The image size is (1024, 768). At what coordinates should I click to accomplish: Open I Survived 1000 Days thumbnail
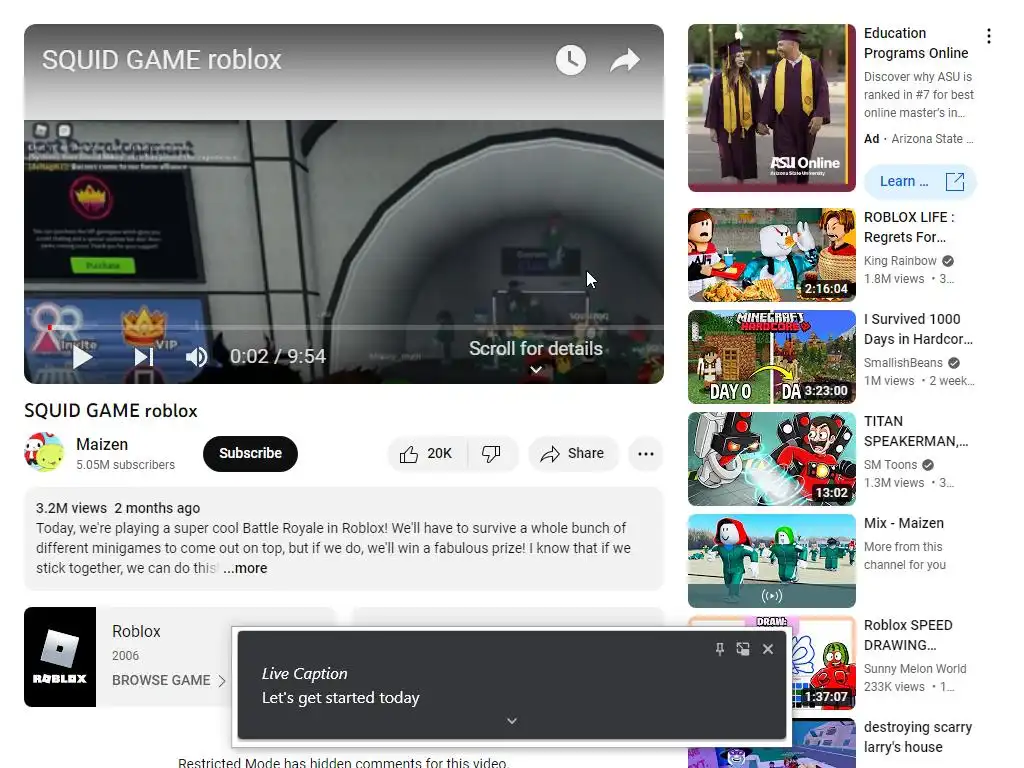771,357
